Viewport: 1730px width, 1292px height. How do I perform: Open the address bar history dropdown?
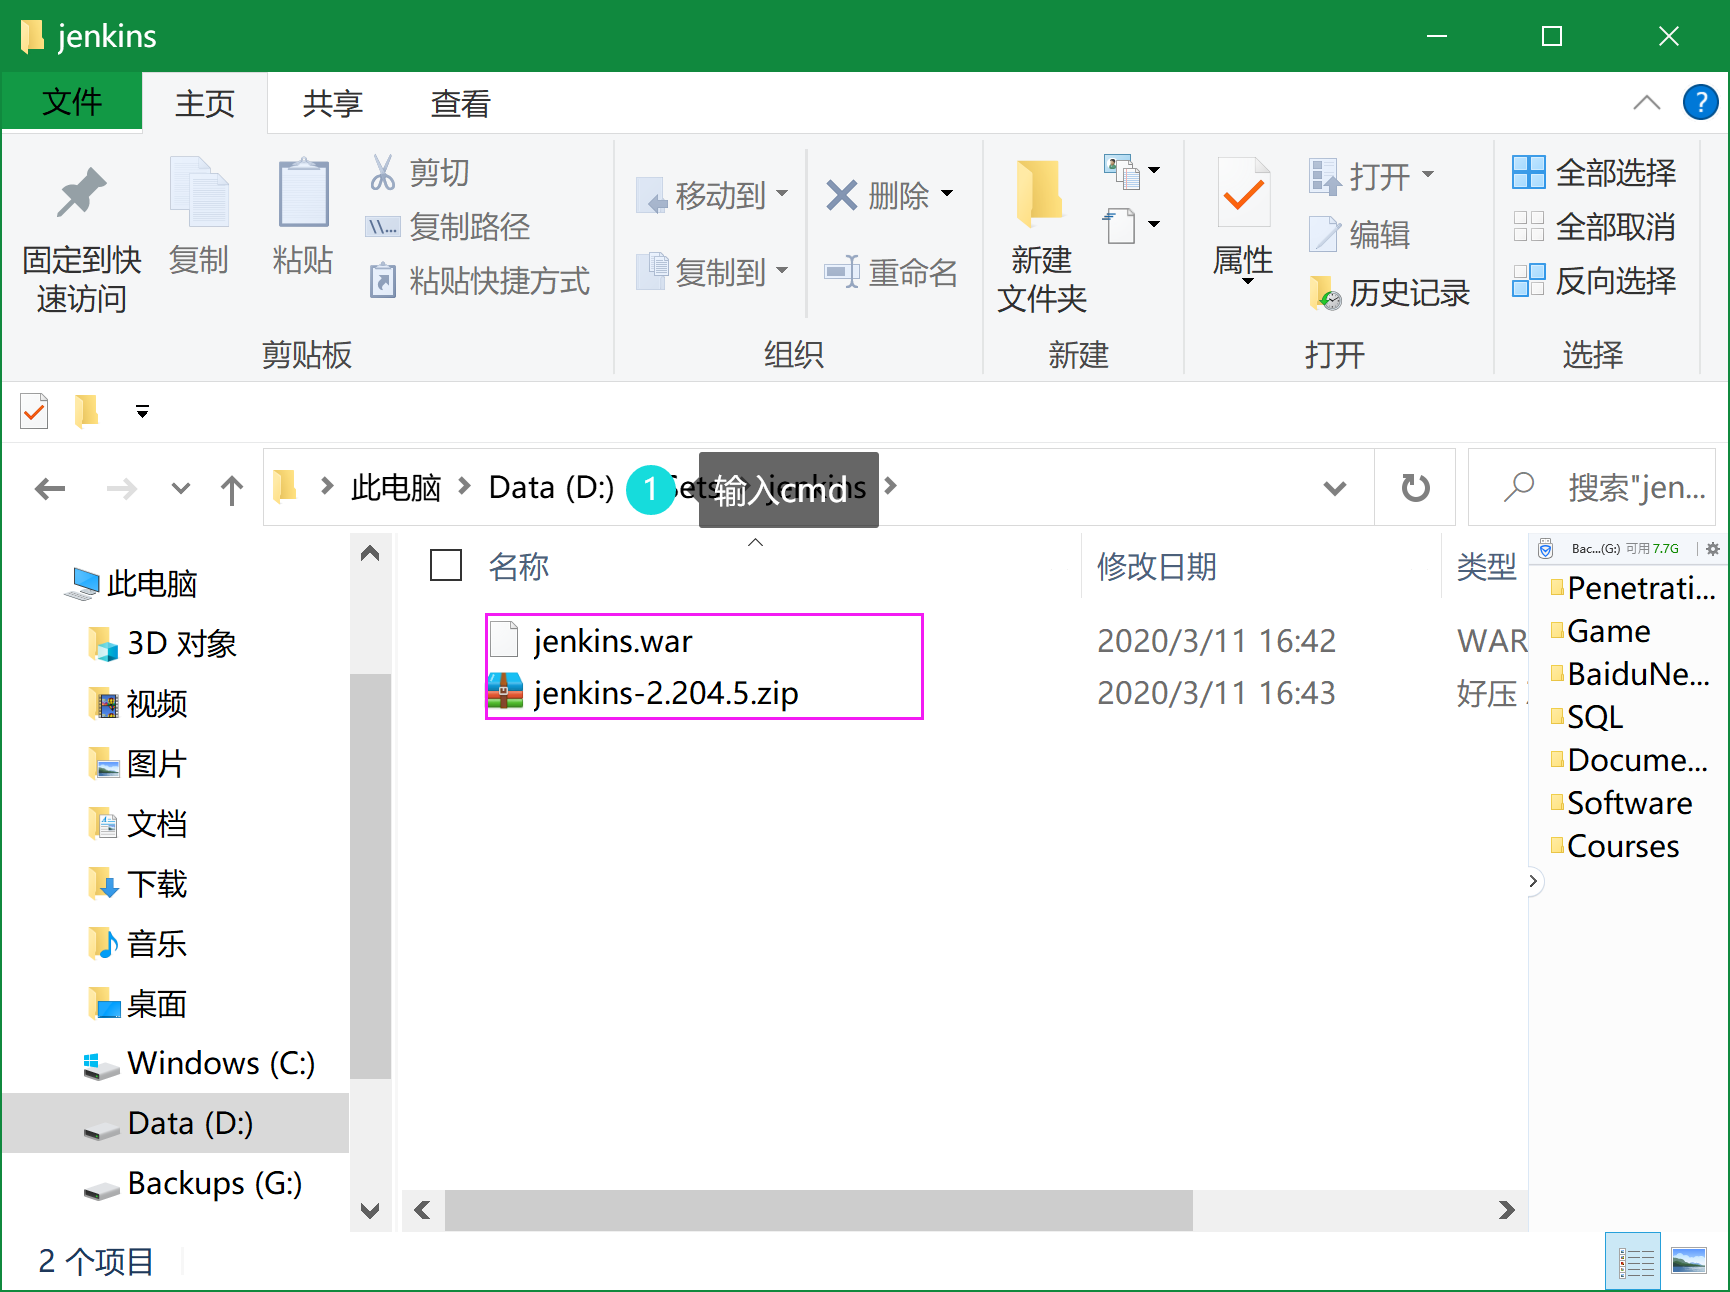coord(1334,488)
